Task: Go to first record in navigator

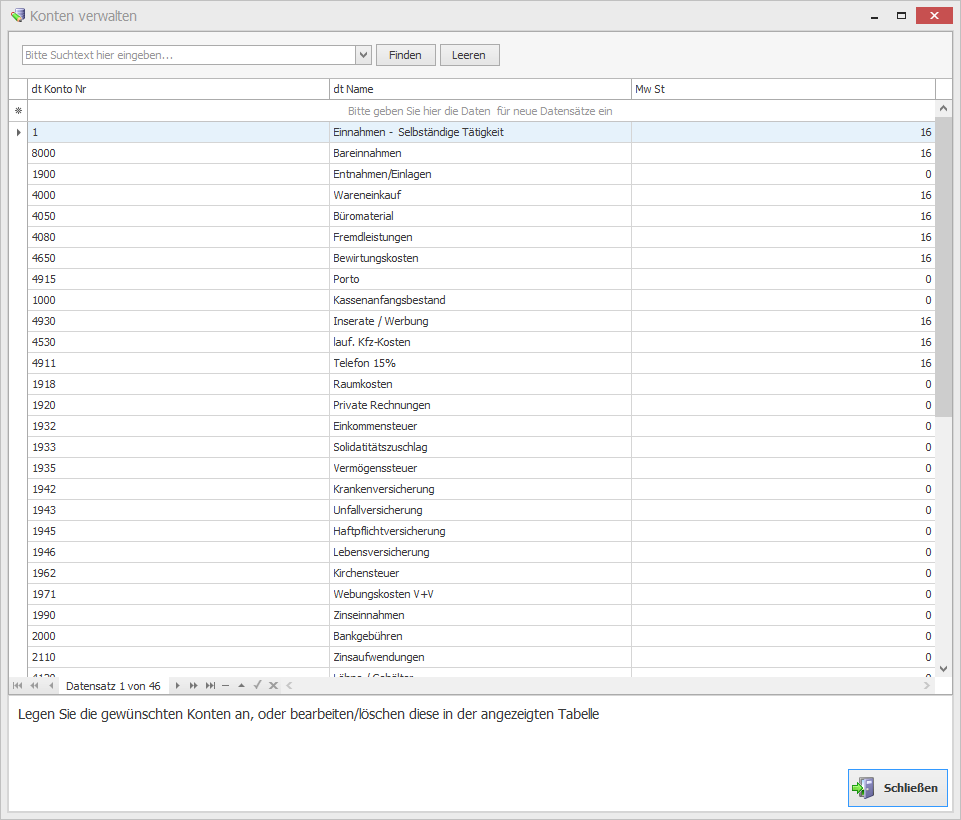Action: (17, 686)
